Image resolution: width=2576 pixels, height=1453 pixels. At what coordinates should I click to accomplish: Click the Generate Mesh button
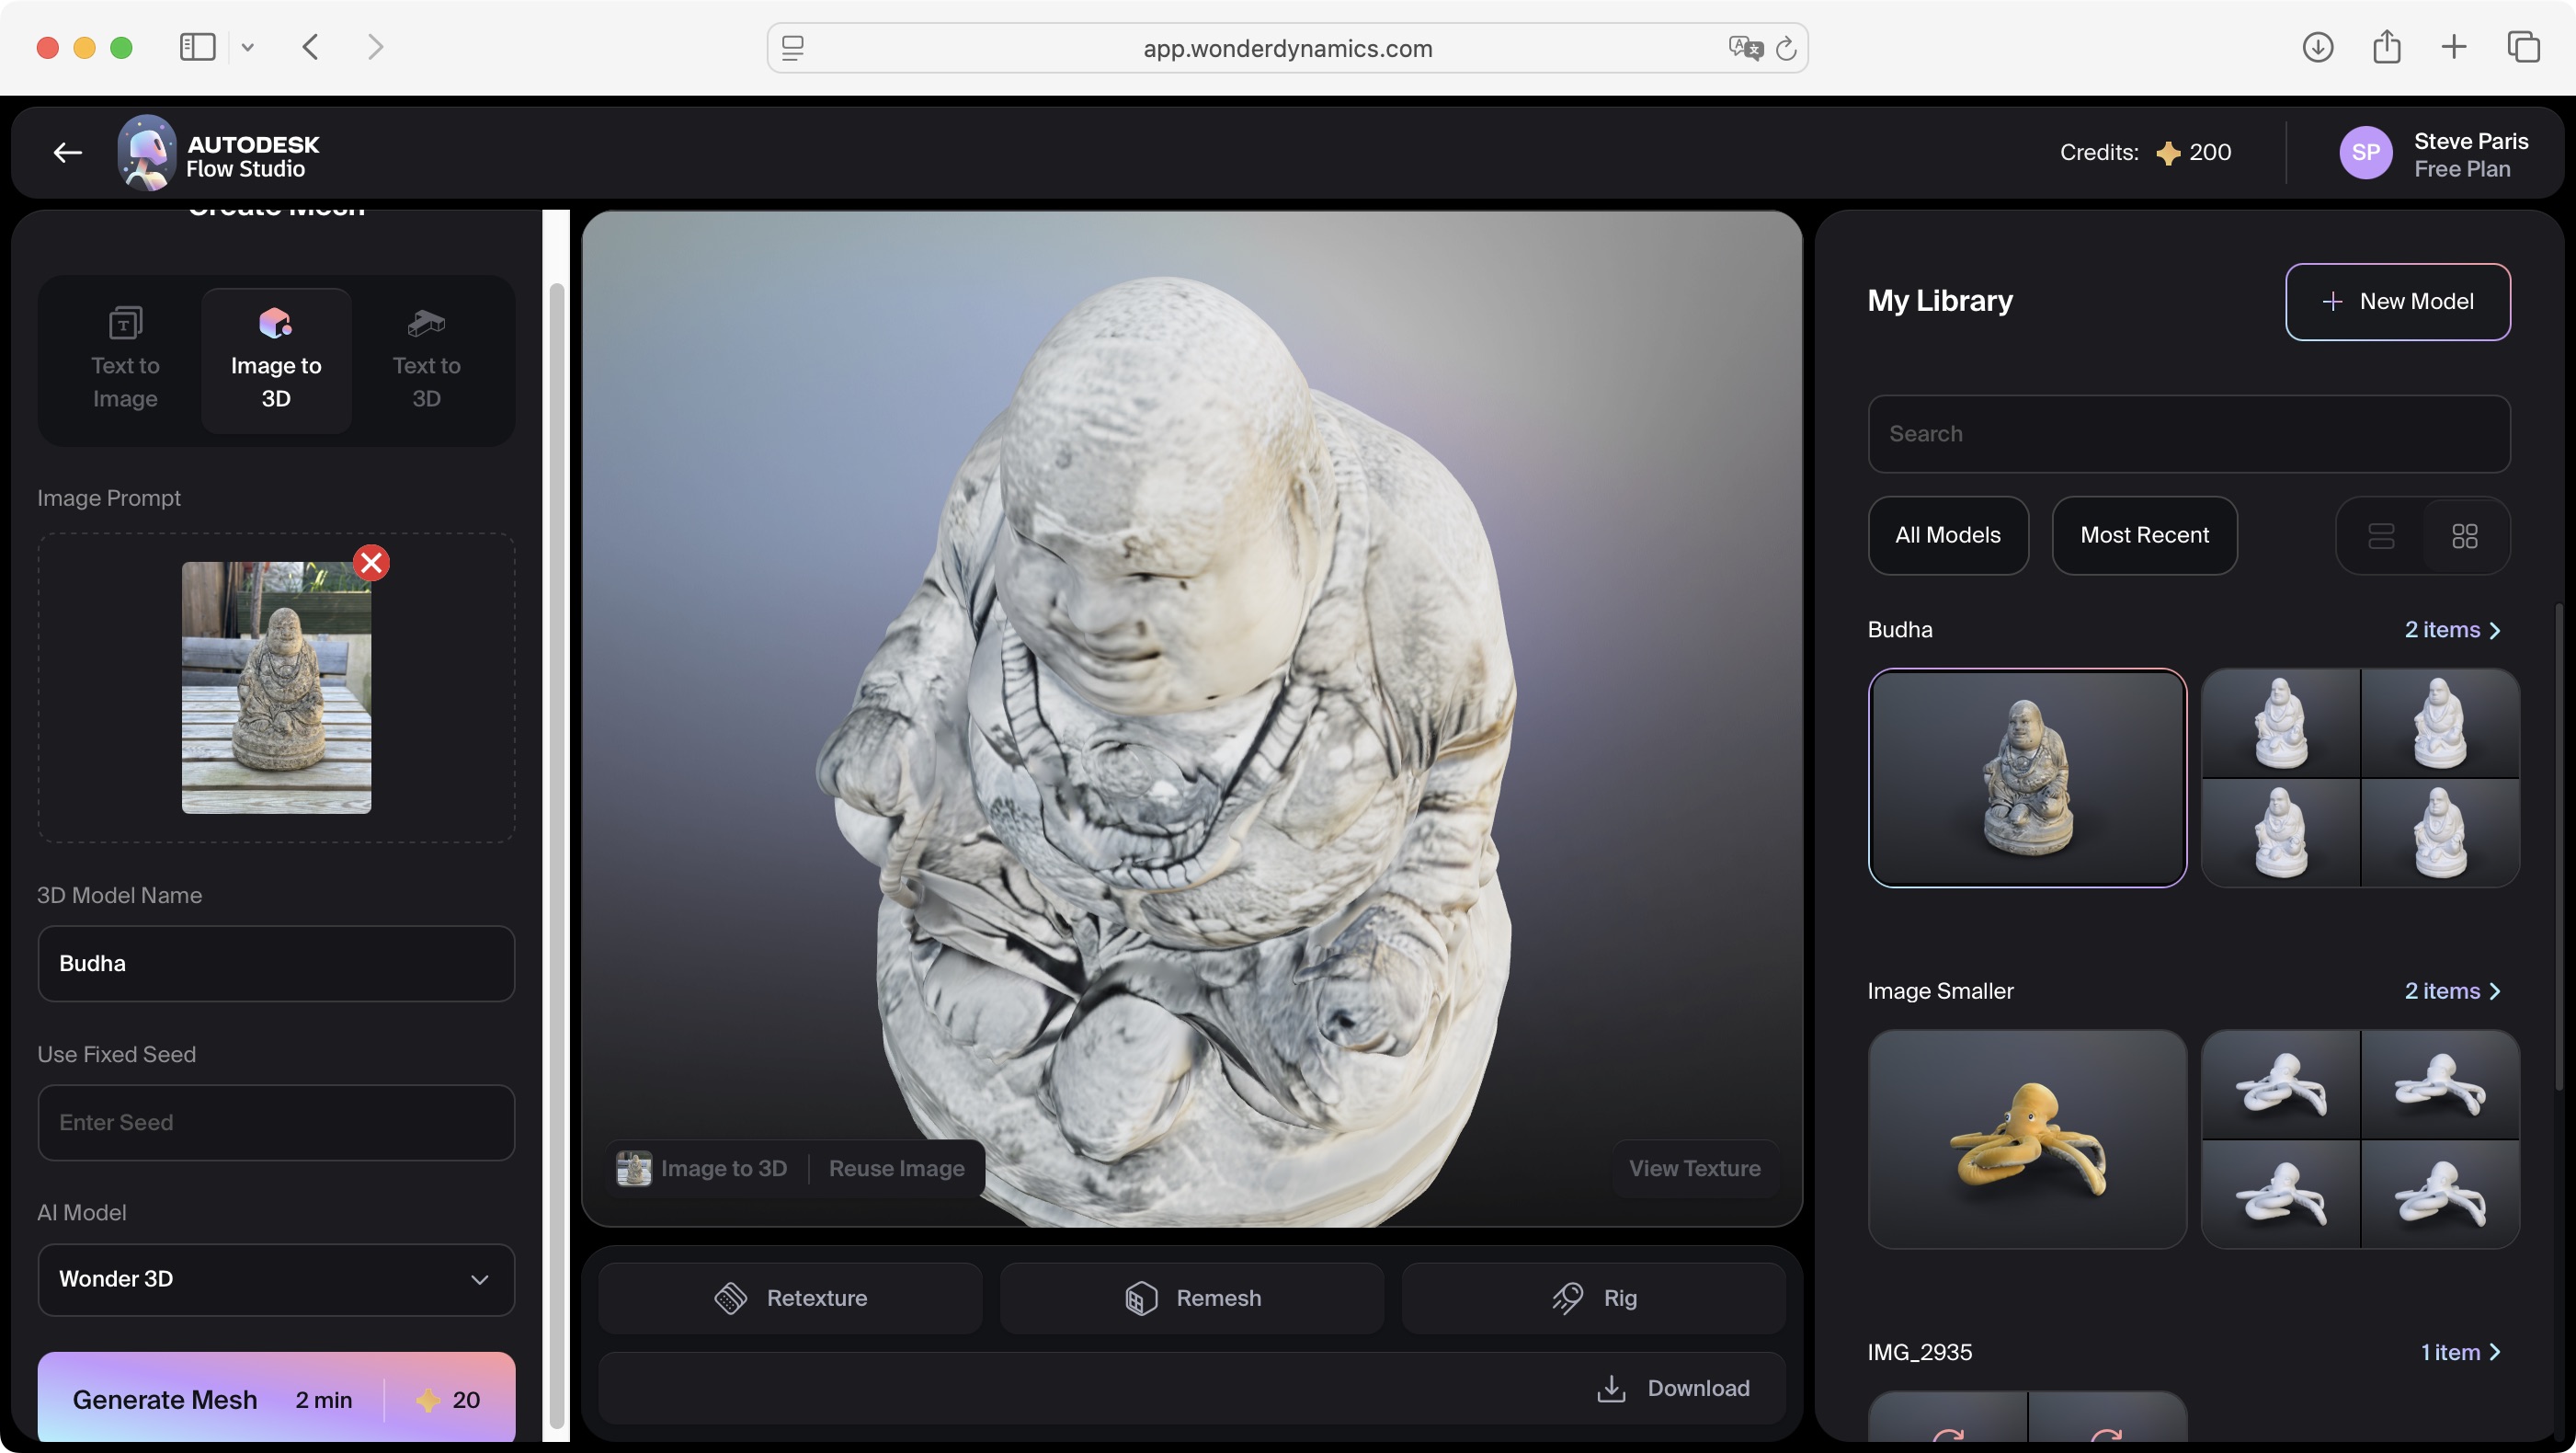[165, 1399]
